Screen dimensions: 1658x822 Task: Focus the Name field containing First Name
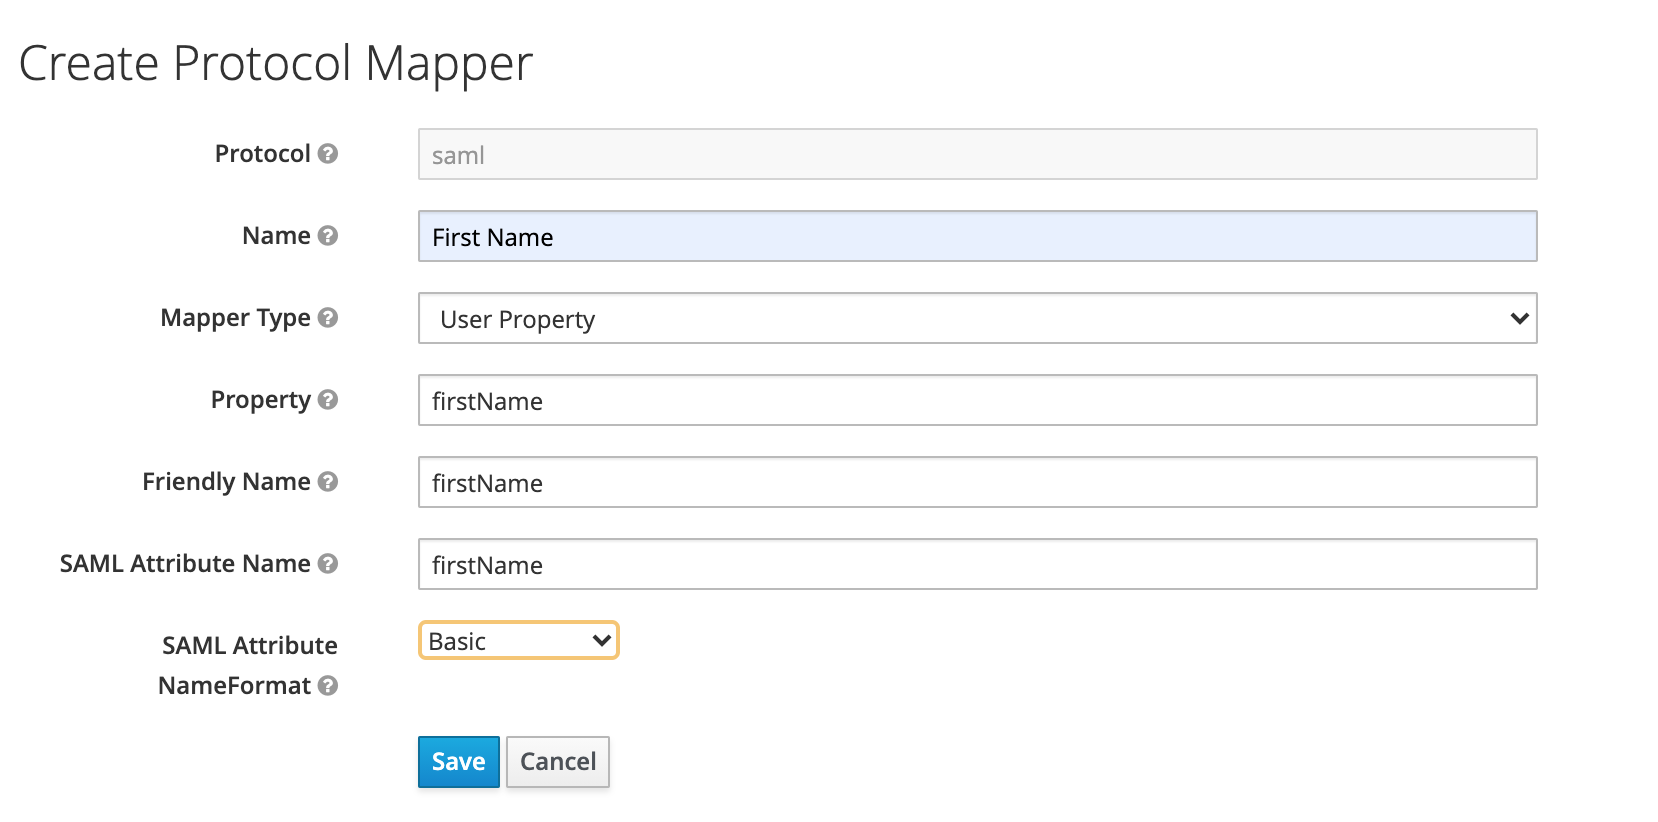coord(977,237)
